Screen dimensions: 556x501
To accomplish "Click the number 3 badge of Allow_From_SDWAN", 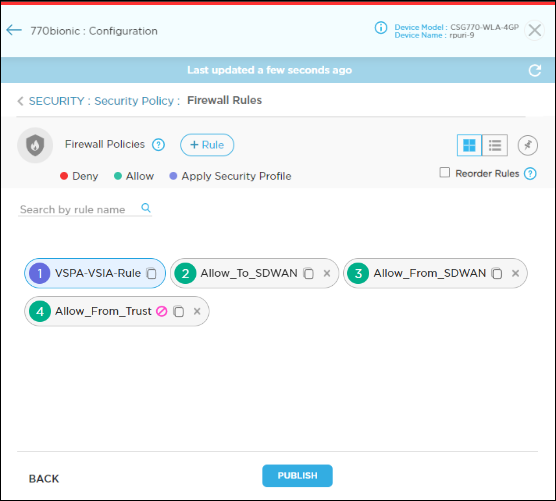I will [x=358, y=273].
